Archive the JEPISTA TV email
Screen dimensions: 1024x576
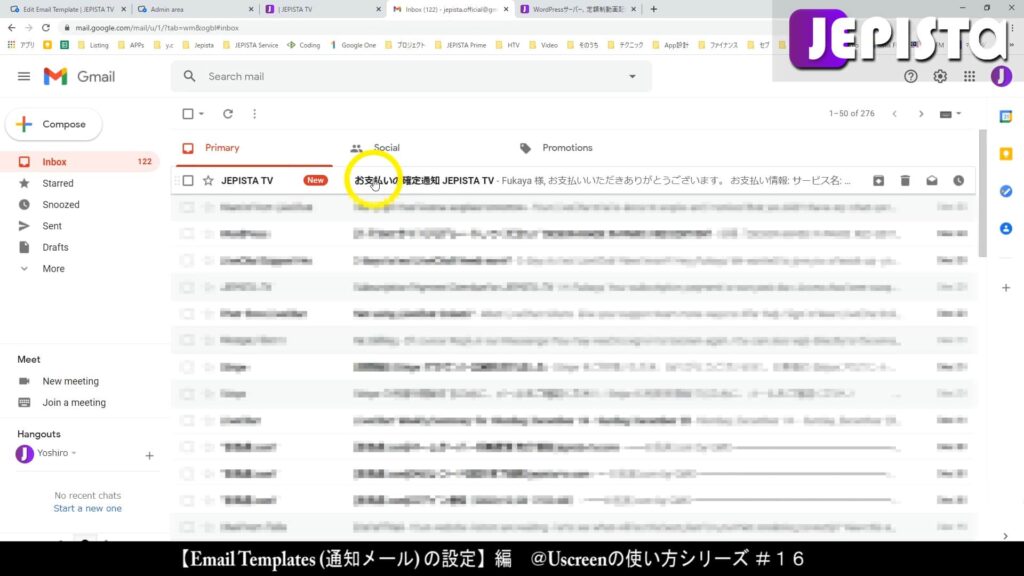(x=878, y=180)
